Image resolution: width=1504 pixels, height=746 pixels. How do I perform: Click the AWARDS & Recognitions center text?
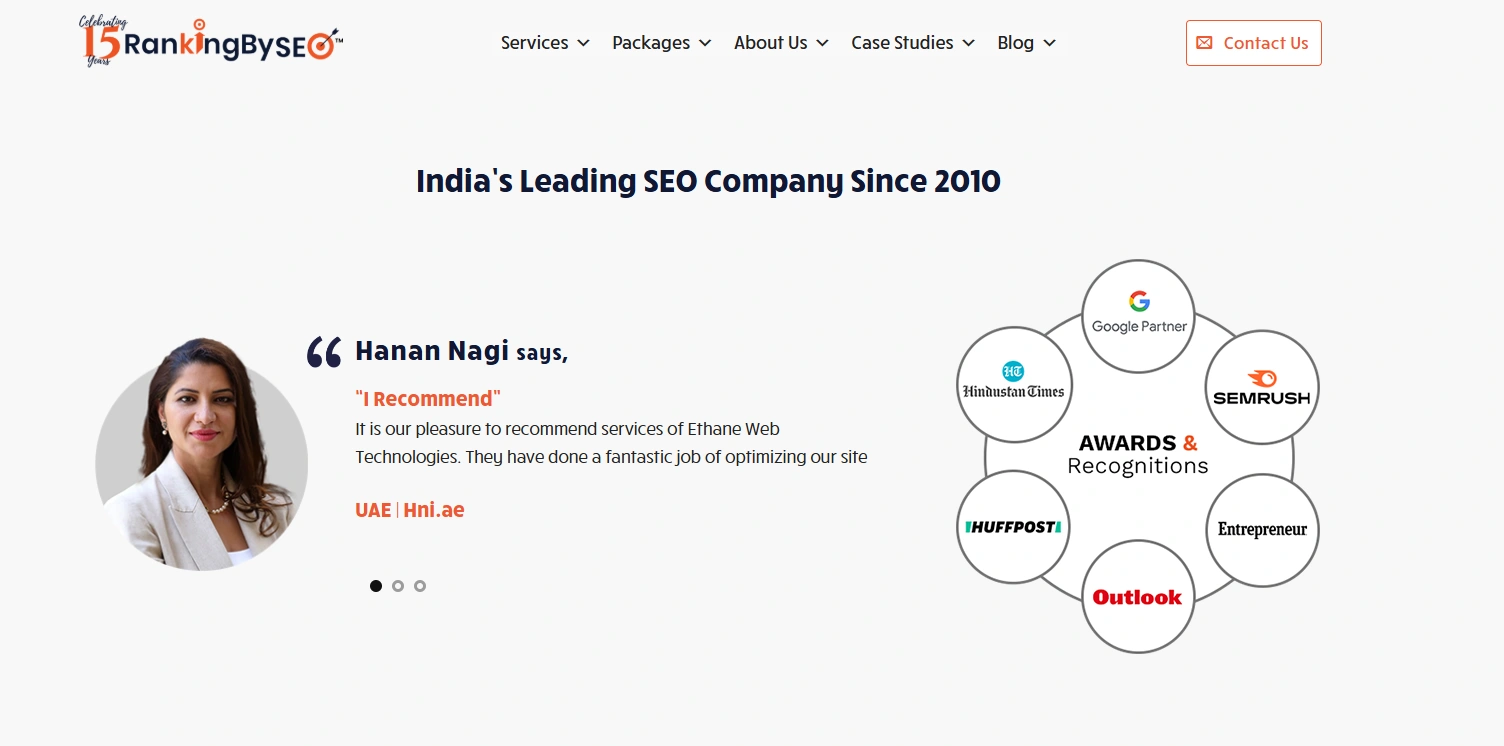pos(1138,454)
